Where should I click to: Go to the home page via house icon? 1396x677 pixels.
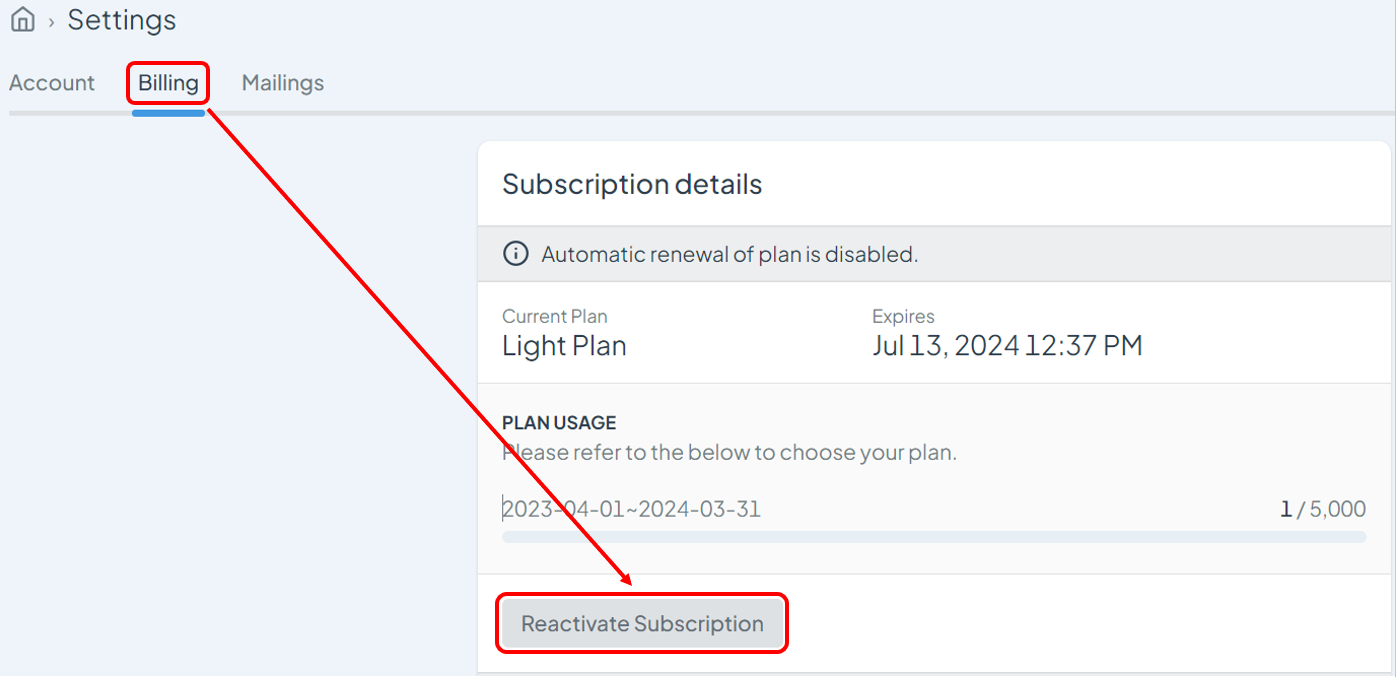(x=22, y=20)
